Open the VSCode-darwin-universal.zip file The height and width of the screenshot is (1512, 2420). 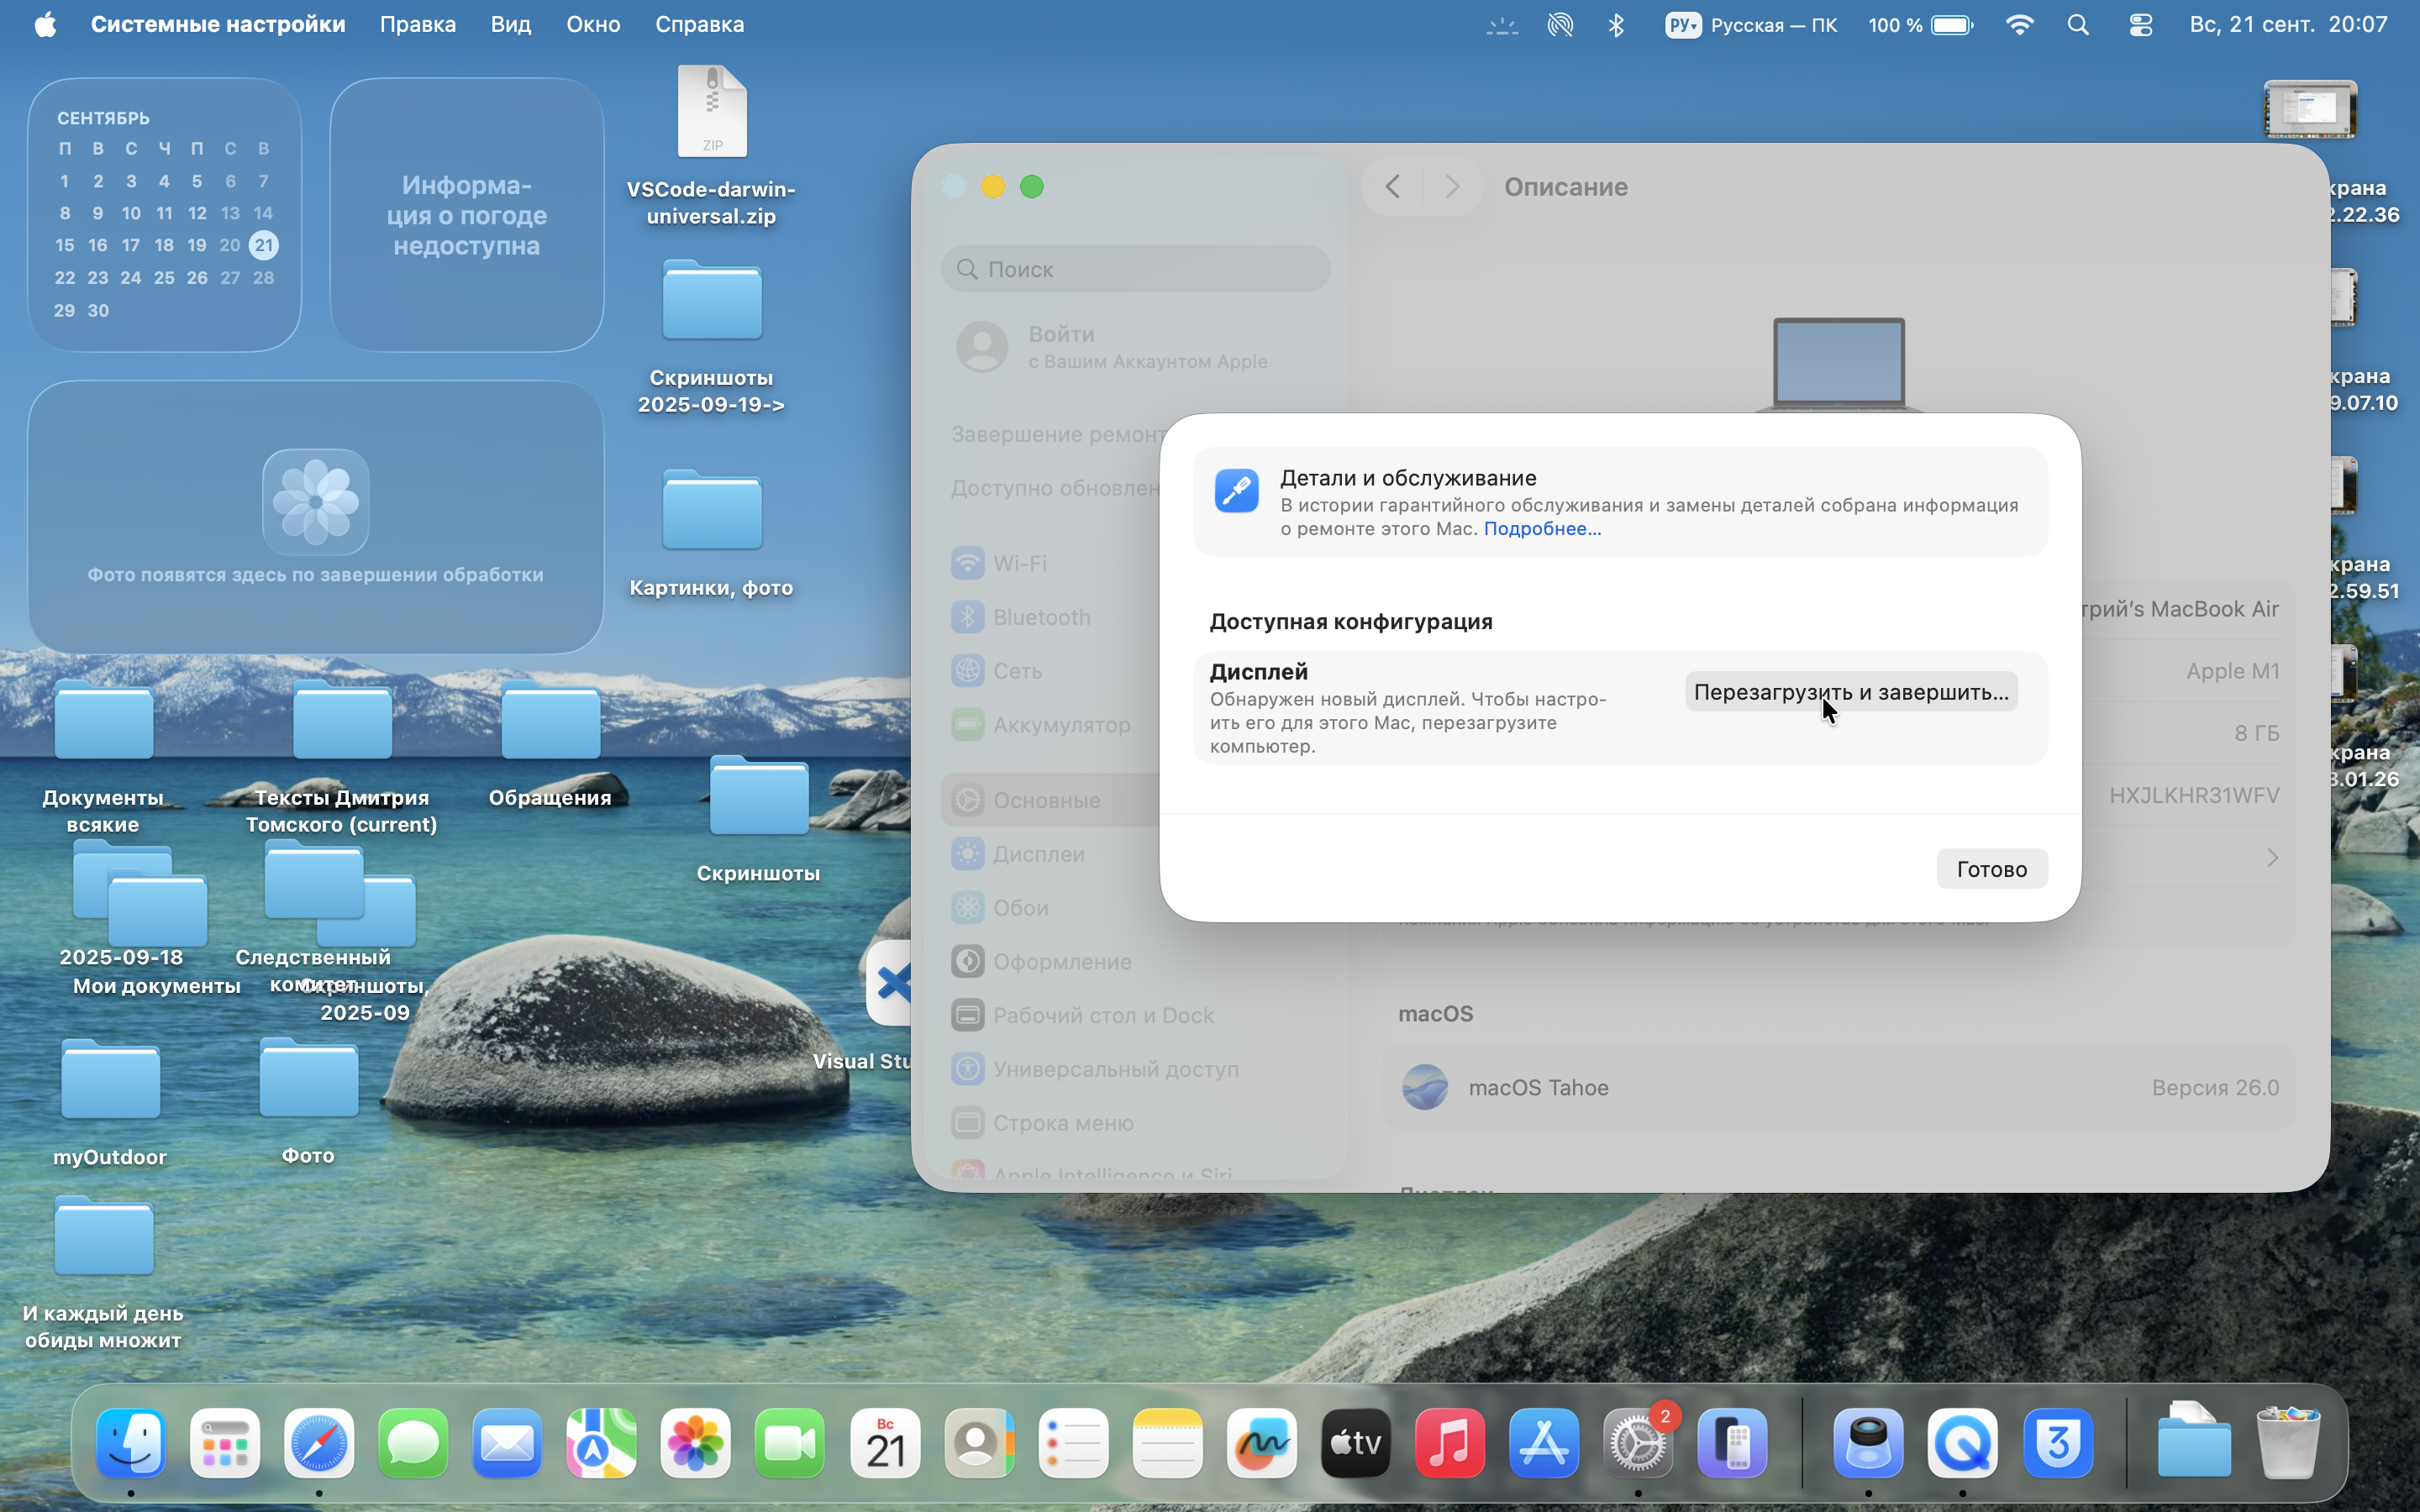(712, 113)
